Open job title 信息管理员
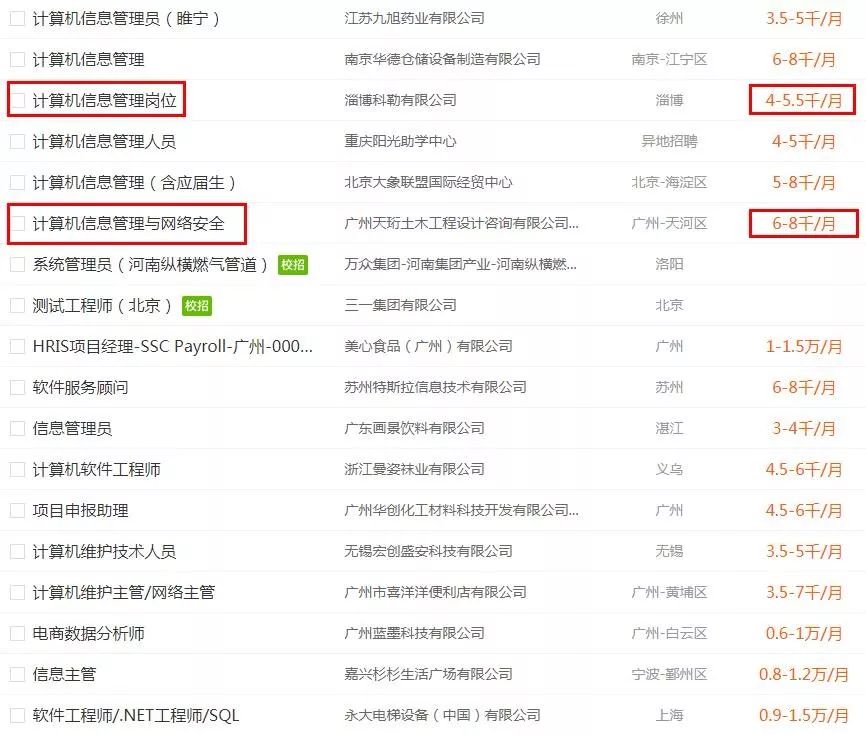Image resolution: width=866 pixels, height=735 pixels. click(72, 428)
